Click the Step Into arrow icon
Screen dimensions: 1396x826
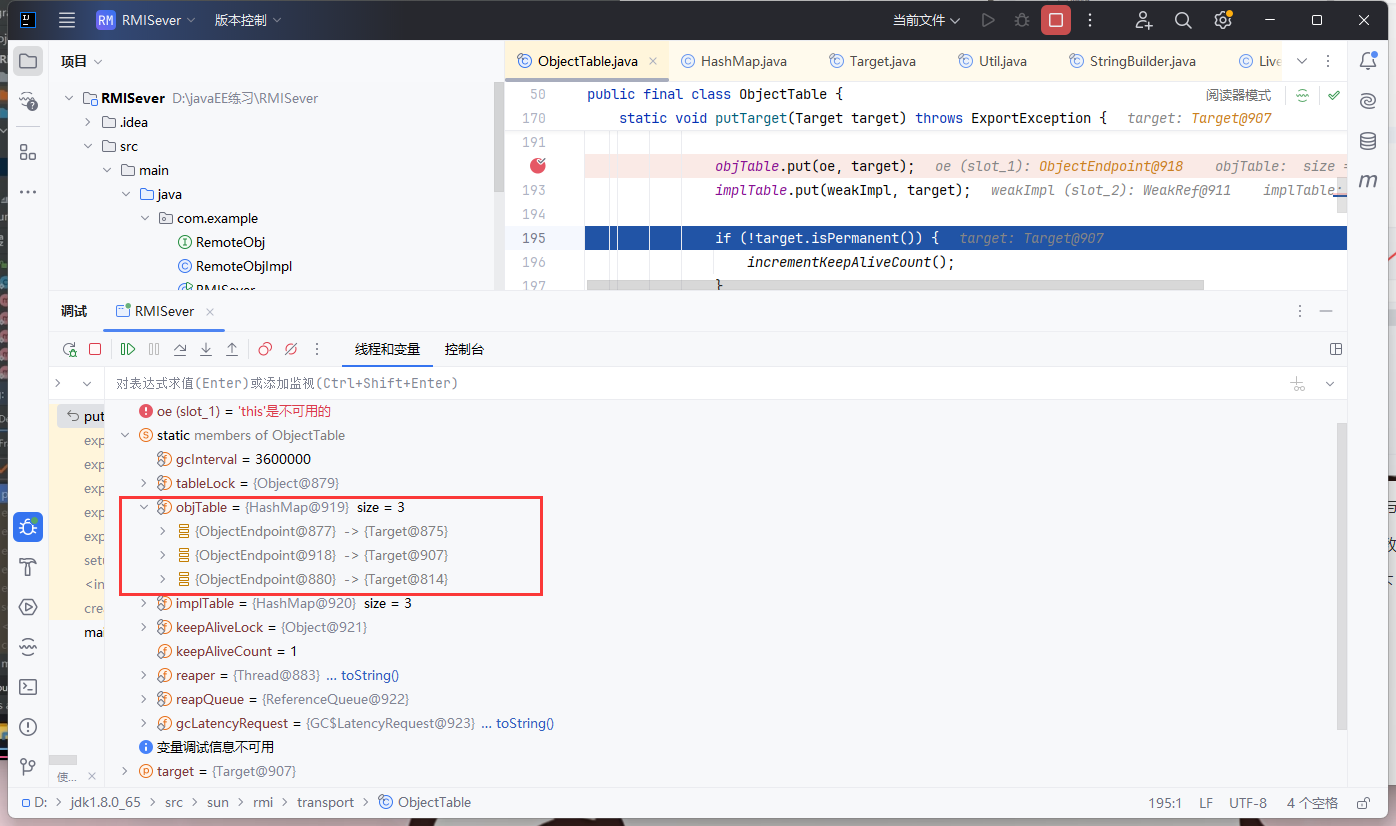pos(206,349)
